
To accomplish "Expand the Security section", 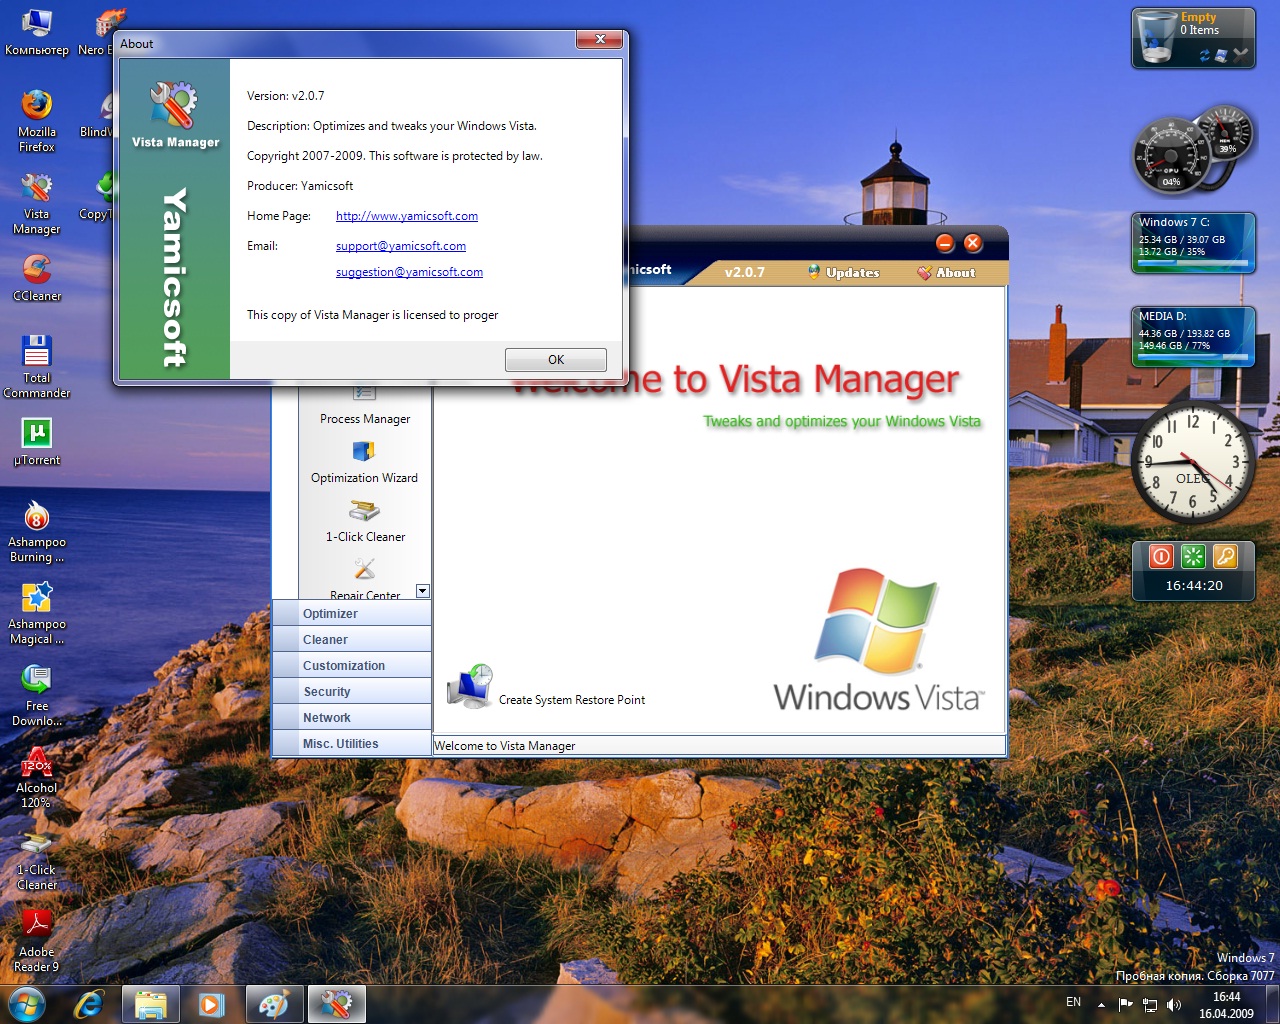I will [x=352, y=692].
